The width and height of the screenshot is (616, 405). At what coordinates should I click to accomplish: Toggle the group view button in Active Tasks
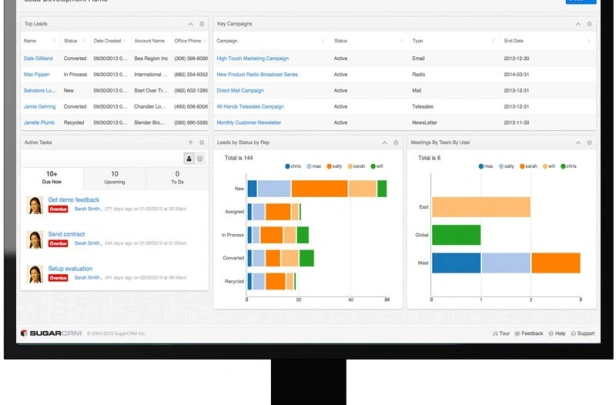pos(200,158)
